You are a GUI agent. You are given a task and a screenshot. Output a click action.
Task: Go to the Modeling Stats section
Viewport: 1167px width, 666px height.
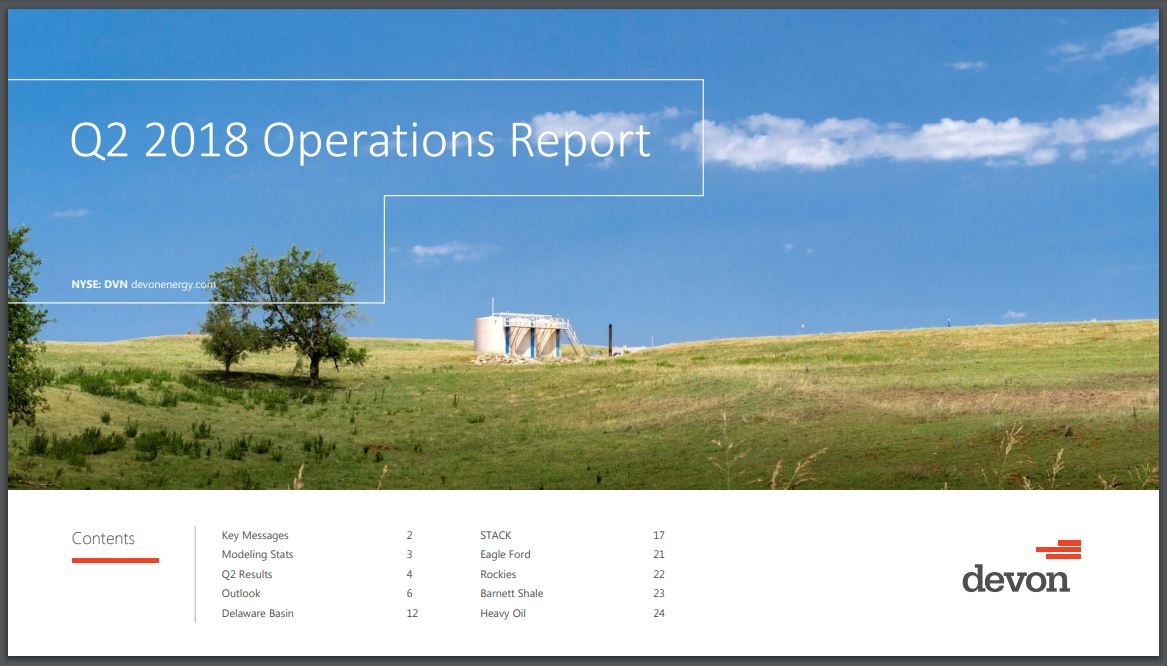257,554
